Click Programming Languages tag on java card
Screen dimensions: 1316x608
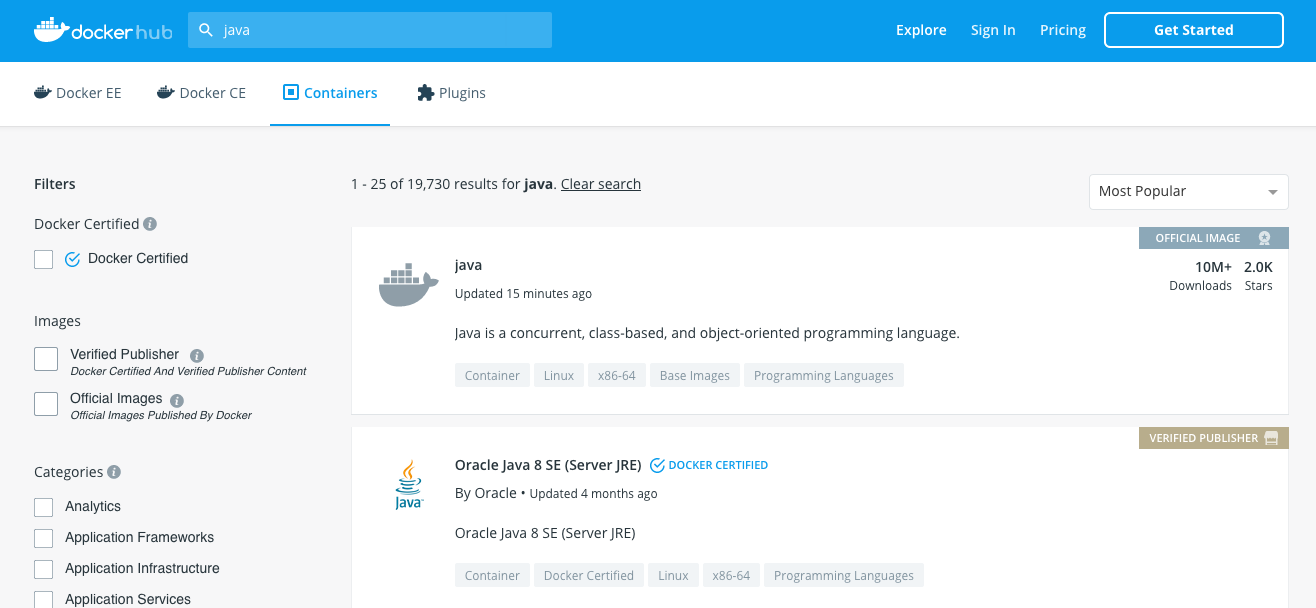coord(824,376)
